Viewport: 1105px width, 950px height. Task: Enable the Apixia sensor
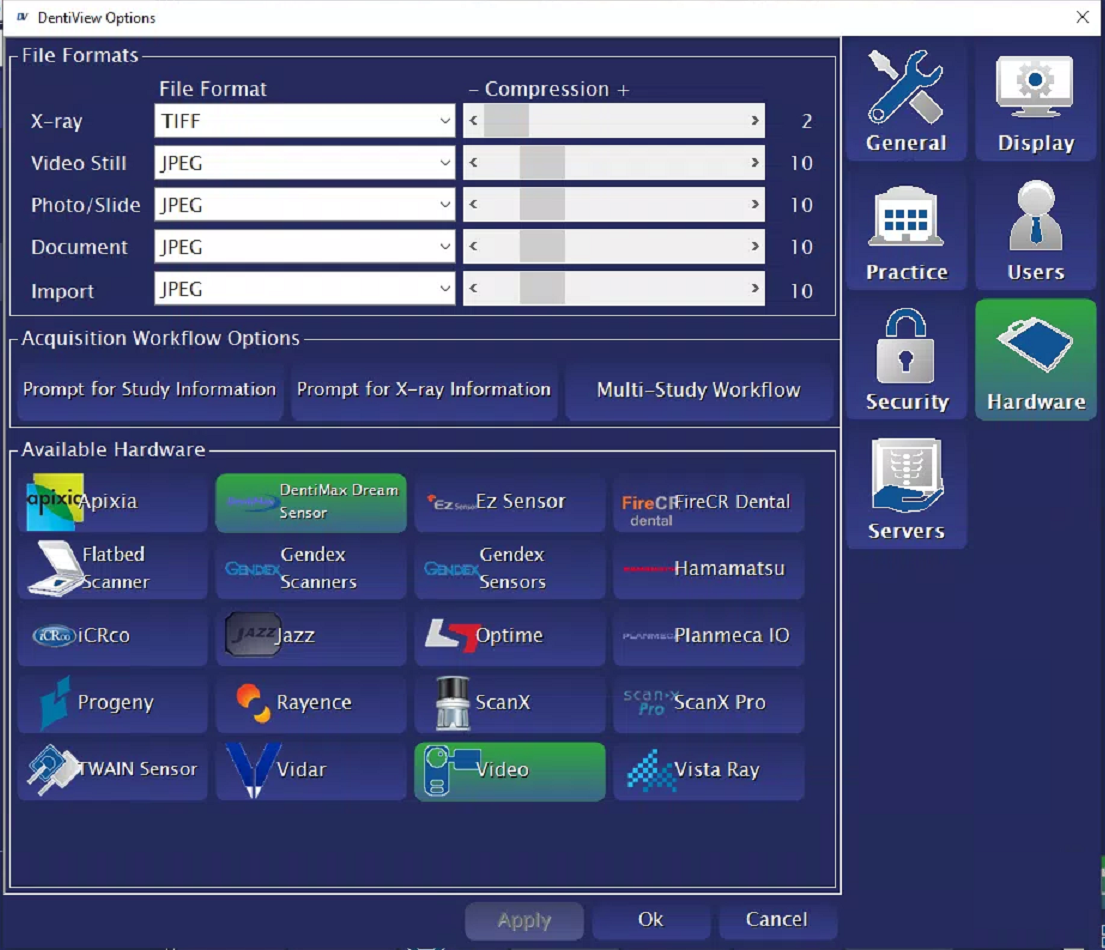(x=112, y=503)
